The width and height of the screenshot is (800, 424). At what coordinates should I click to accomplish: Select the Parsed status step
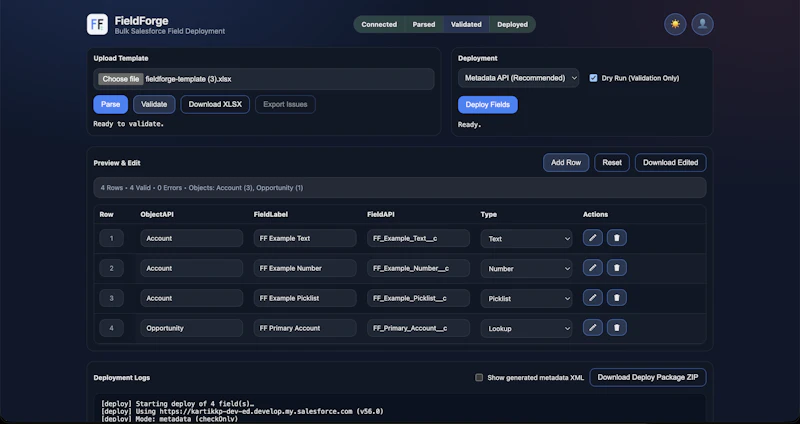point(424,24)
